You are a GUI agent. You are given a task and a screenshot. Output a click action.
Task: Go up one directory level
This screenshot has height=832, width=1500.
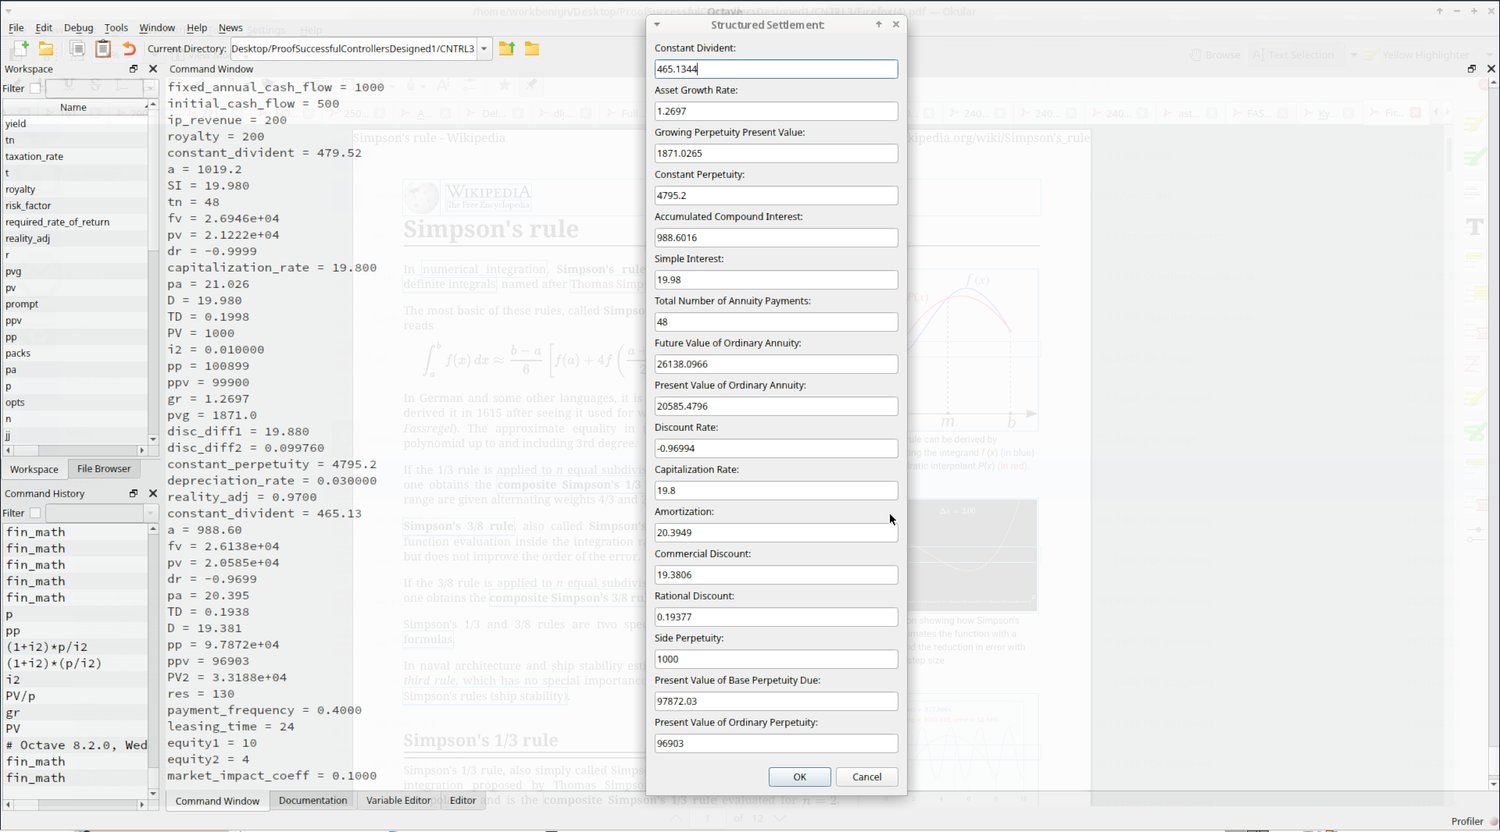[x=507, y=48]
